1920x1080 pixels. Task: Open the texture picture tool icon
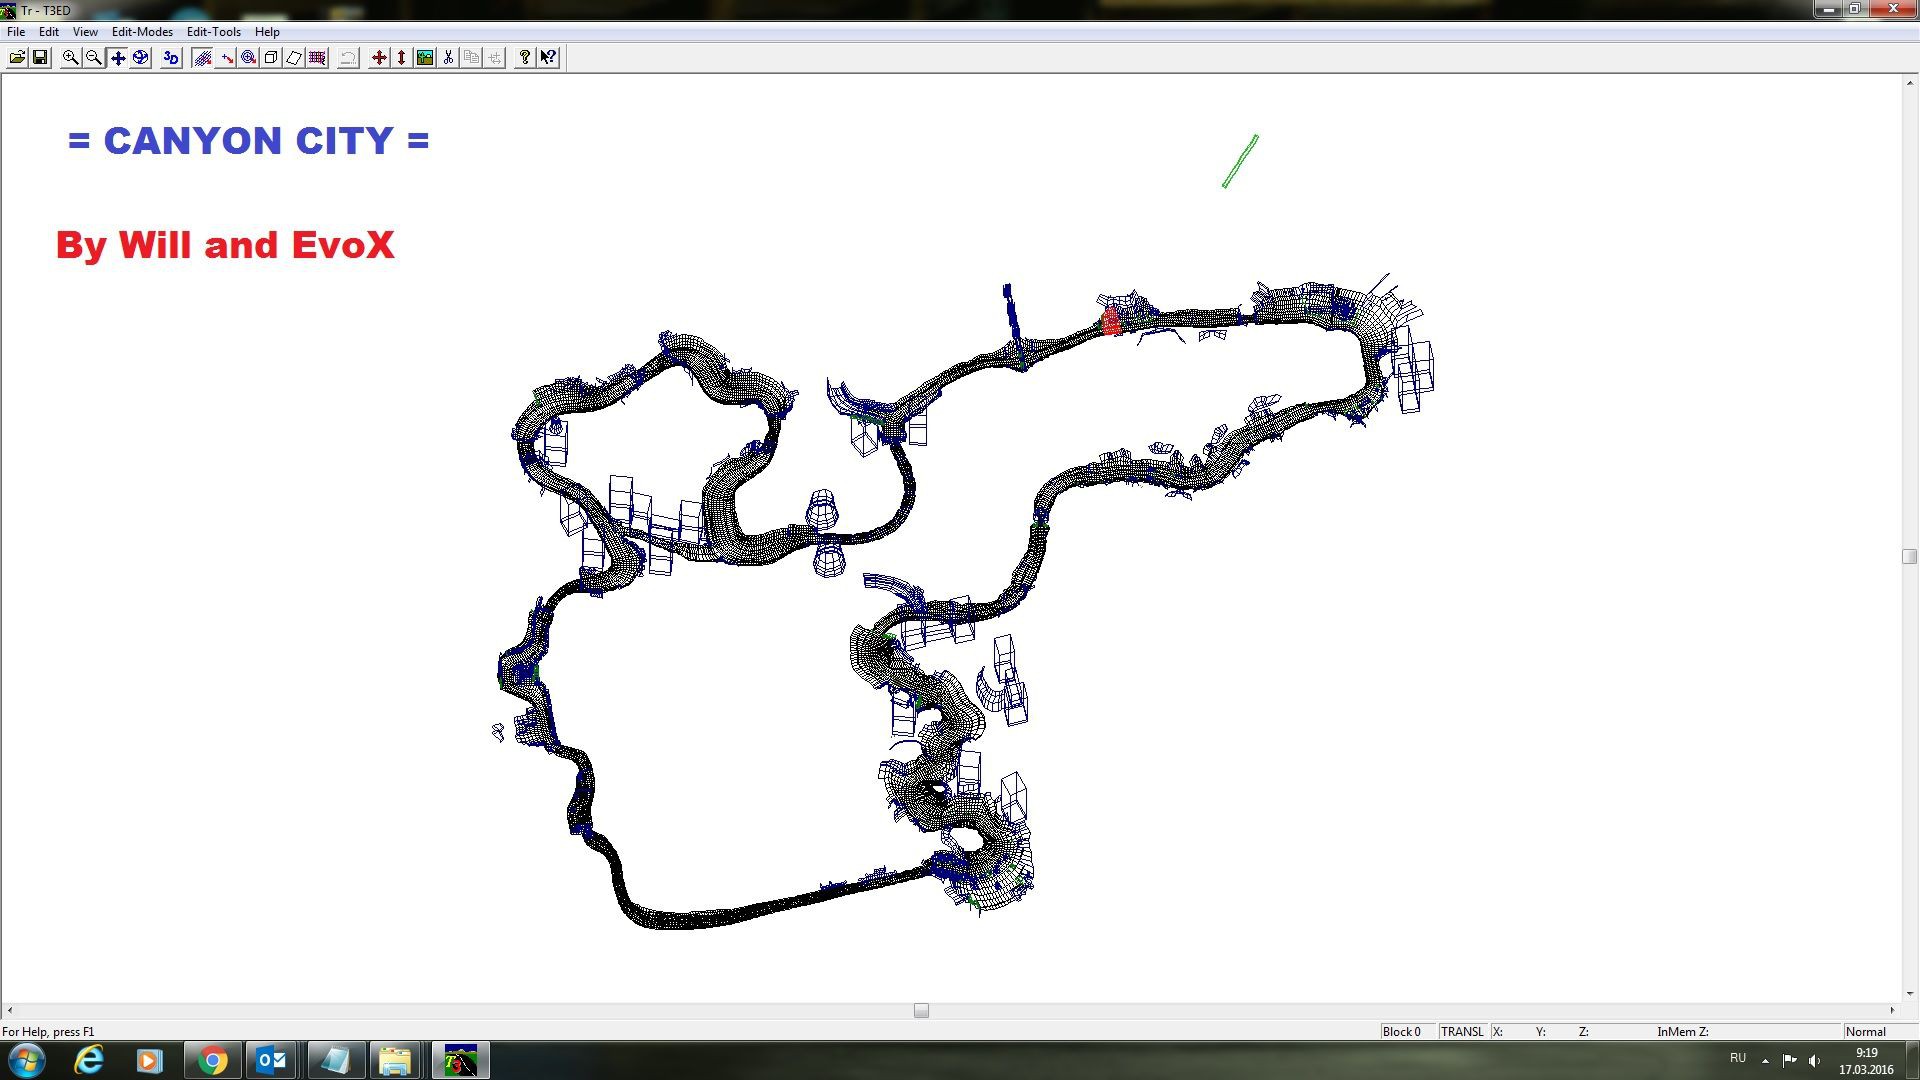425,58
